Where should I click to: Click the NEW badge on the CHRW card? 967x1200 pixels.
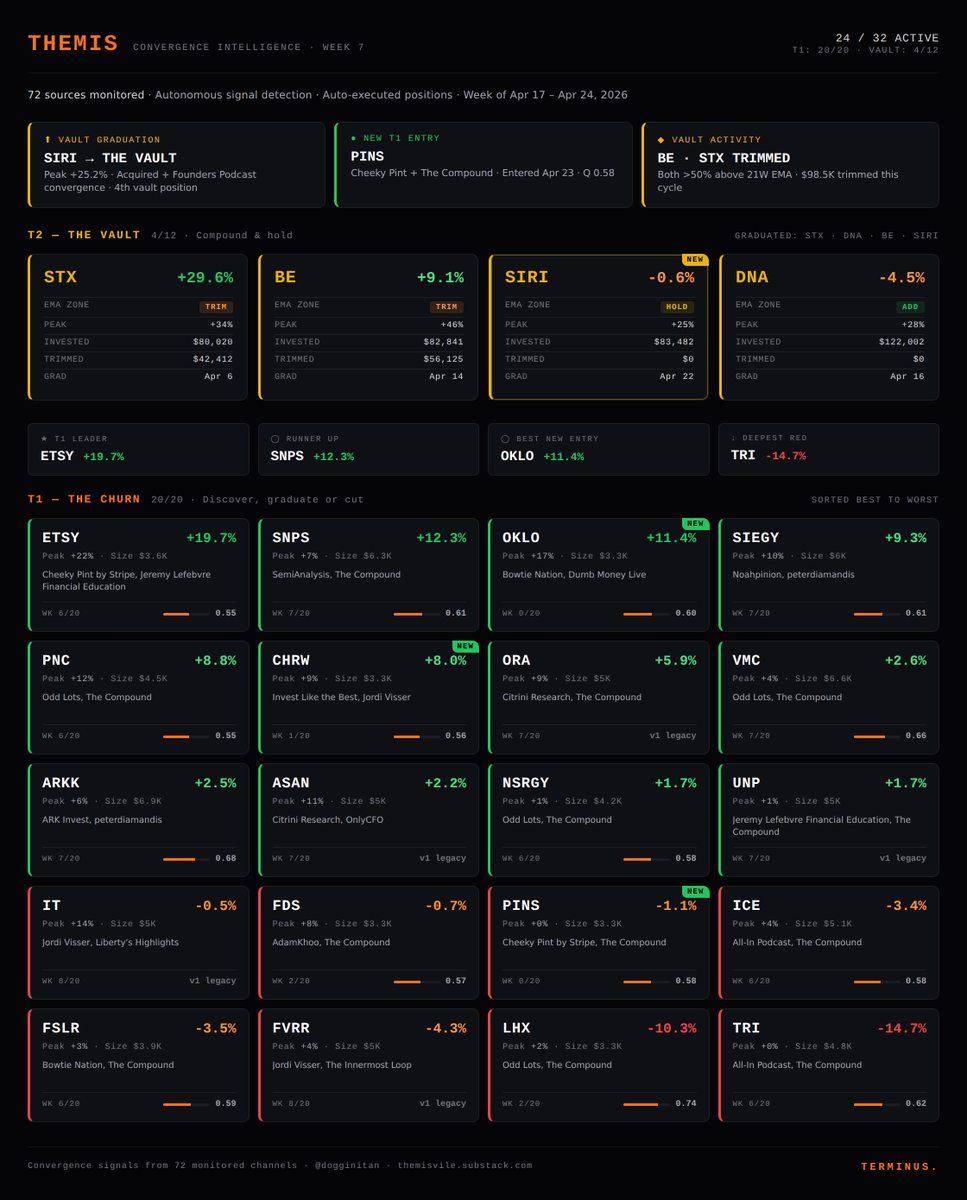tap(465, 647)
